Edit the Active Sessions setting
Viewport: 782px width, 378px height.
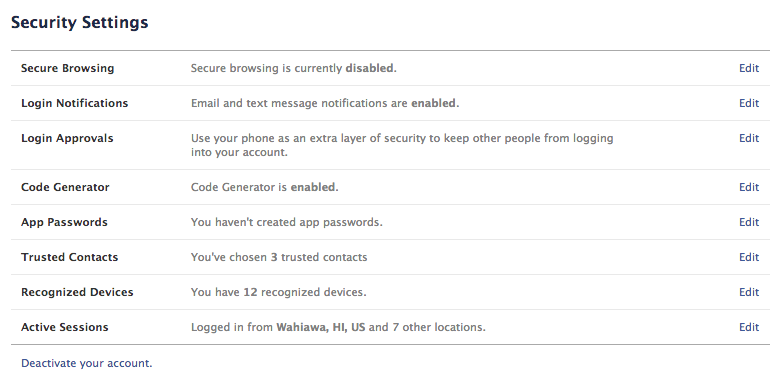coord(749,327)
